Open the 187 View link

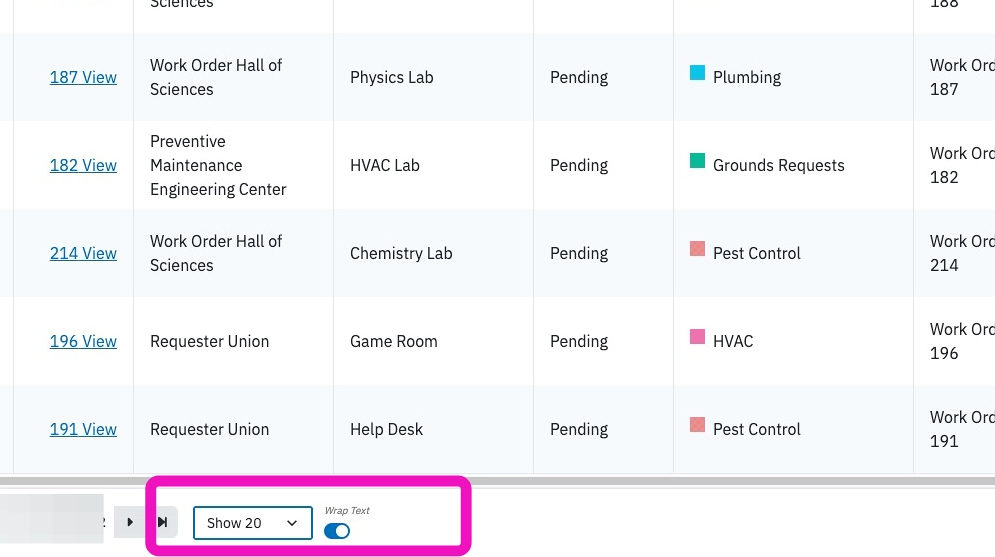[x=83, y=77]
